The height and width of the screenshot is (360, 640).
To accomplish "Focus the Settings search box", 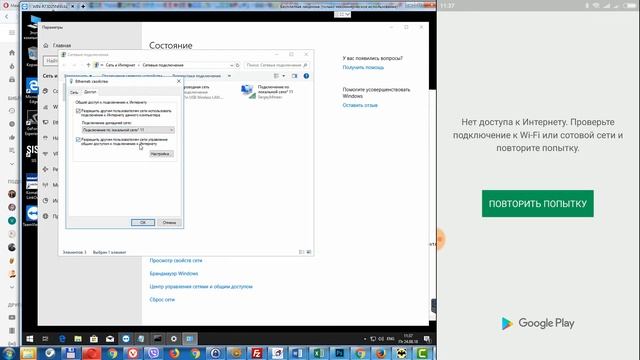I will (51, 61).
